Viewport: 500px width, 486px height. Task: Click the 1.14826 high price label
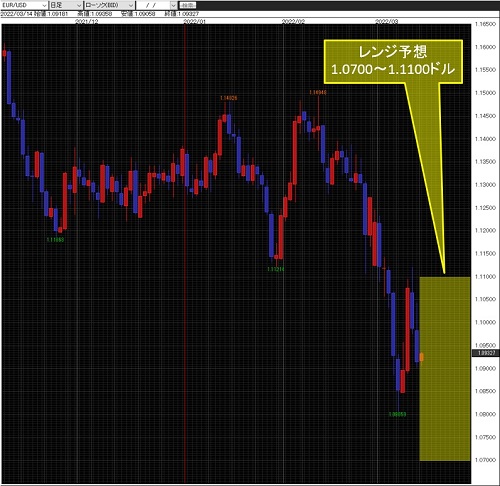228,98
